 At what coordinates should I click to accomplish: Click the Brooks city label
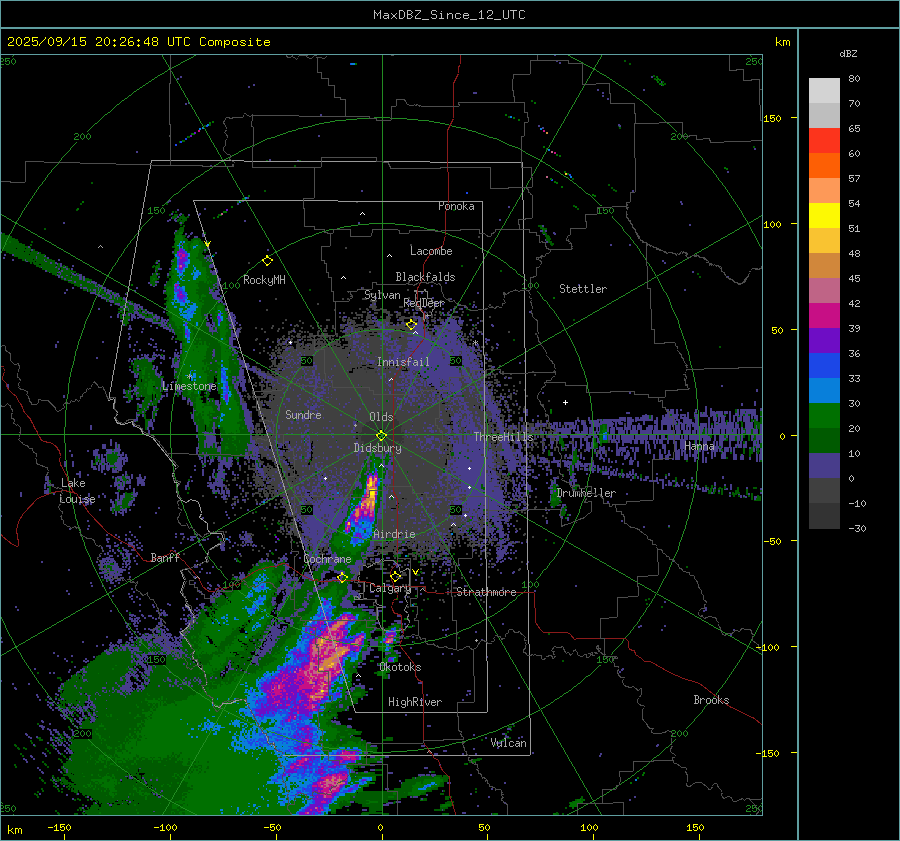pos(711,700)
